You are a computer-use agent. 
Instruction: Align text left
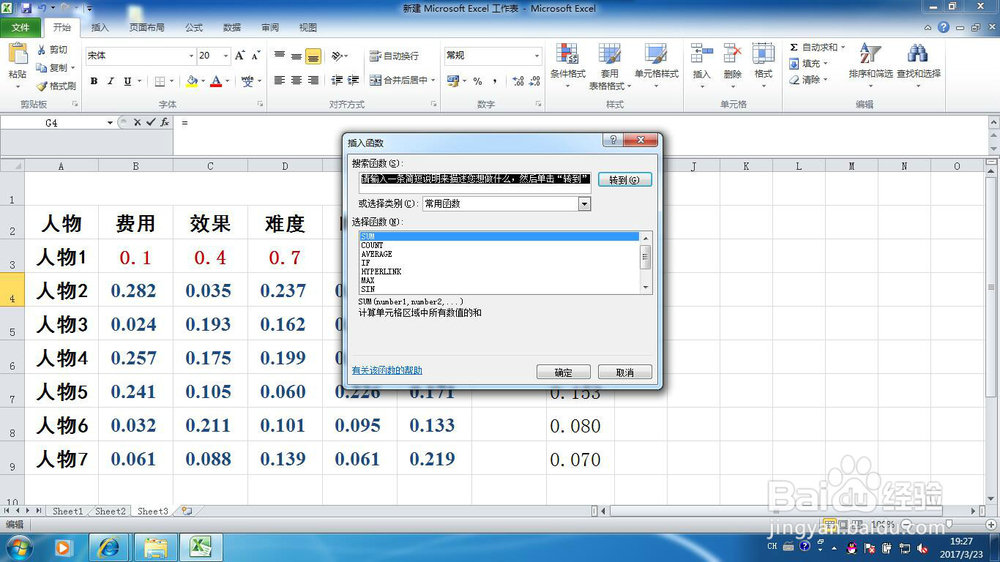(279, 80)
